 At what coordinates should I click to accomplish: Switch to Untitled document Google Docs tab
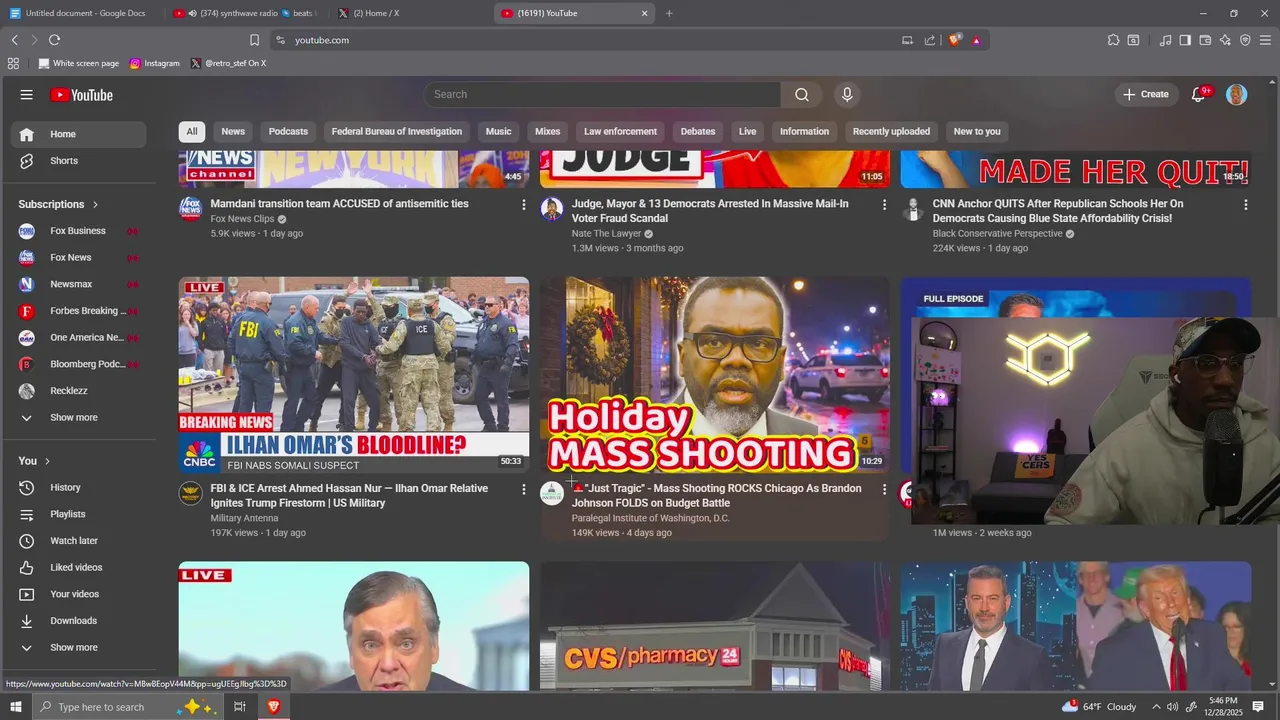tap(82, 13)
